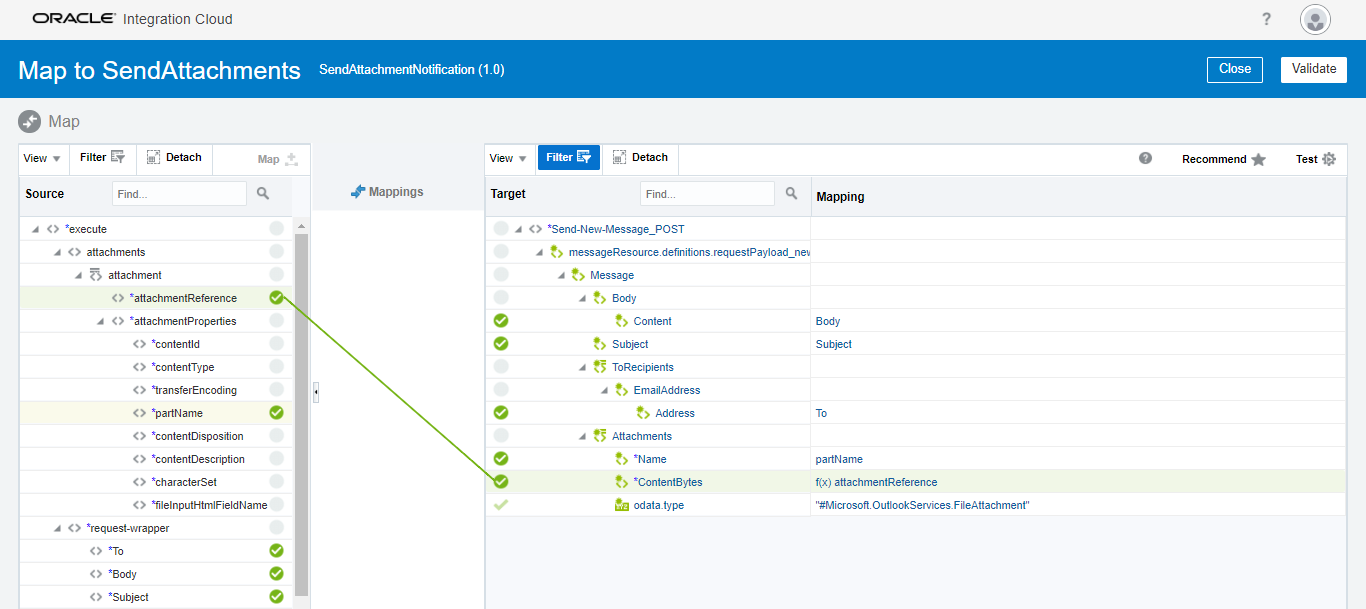Toggle the status circle on source contentId row
This screenshot has width=1366, height=609.
[x=276, y=343]
